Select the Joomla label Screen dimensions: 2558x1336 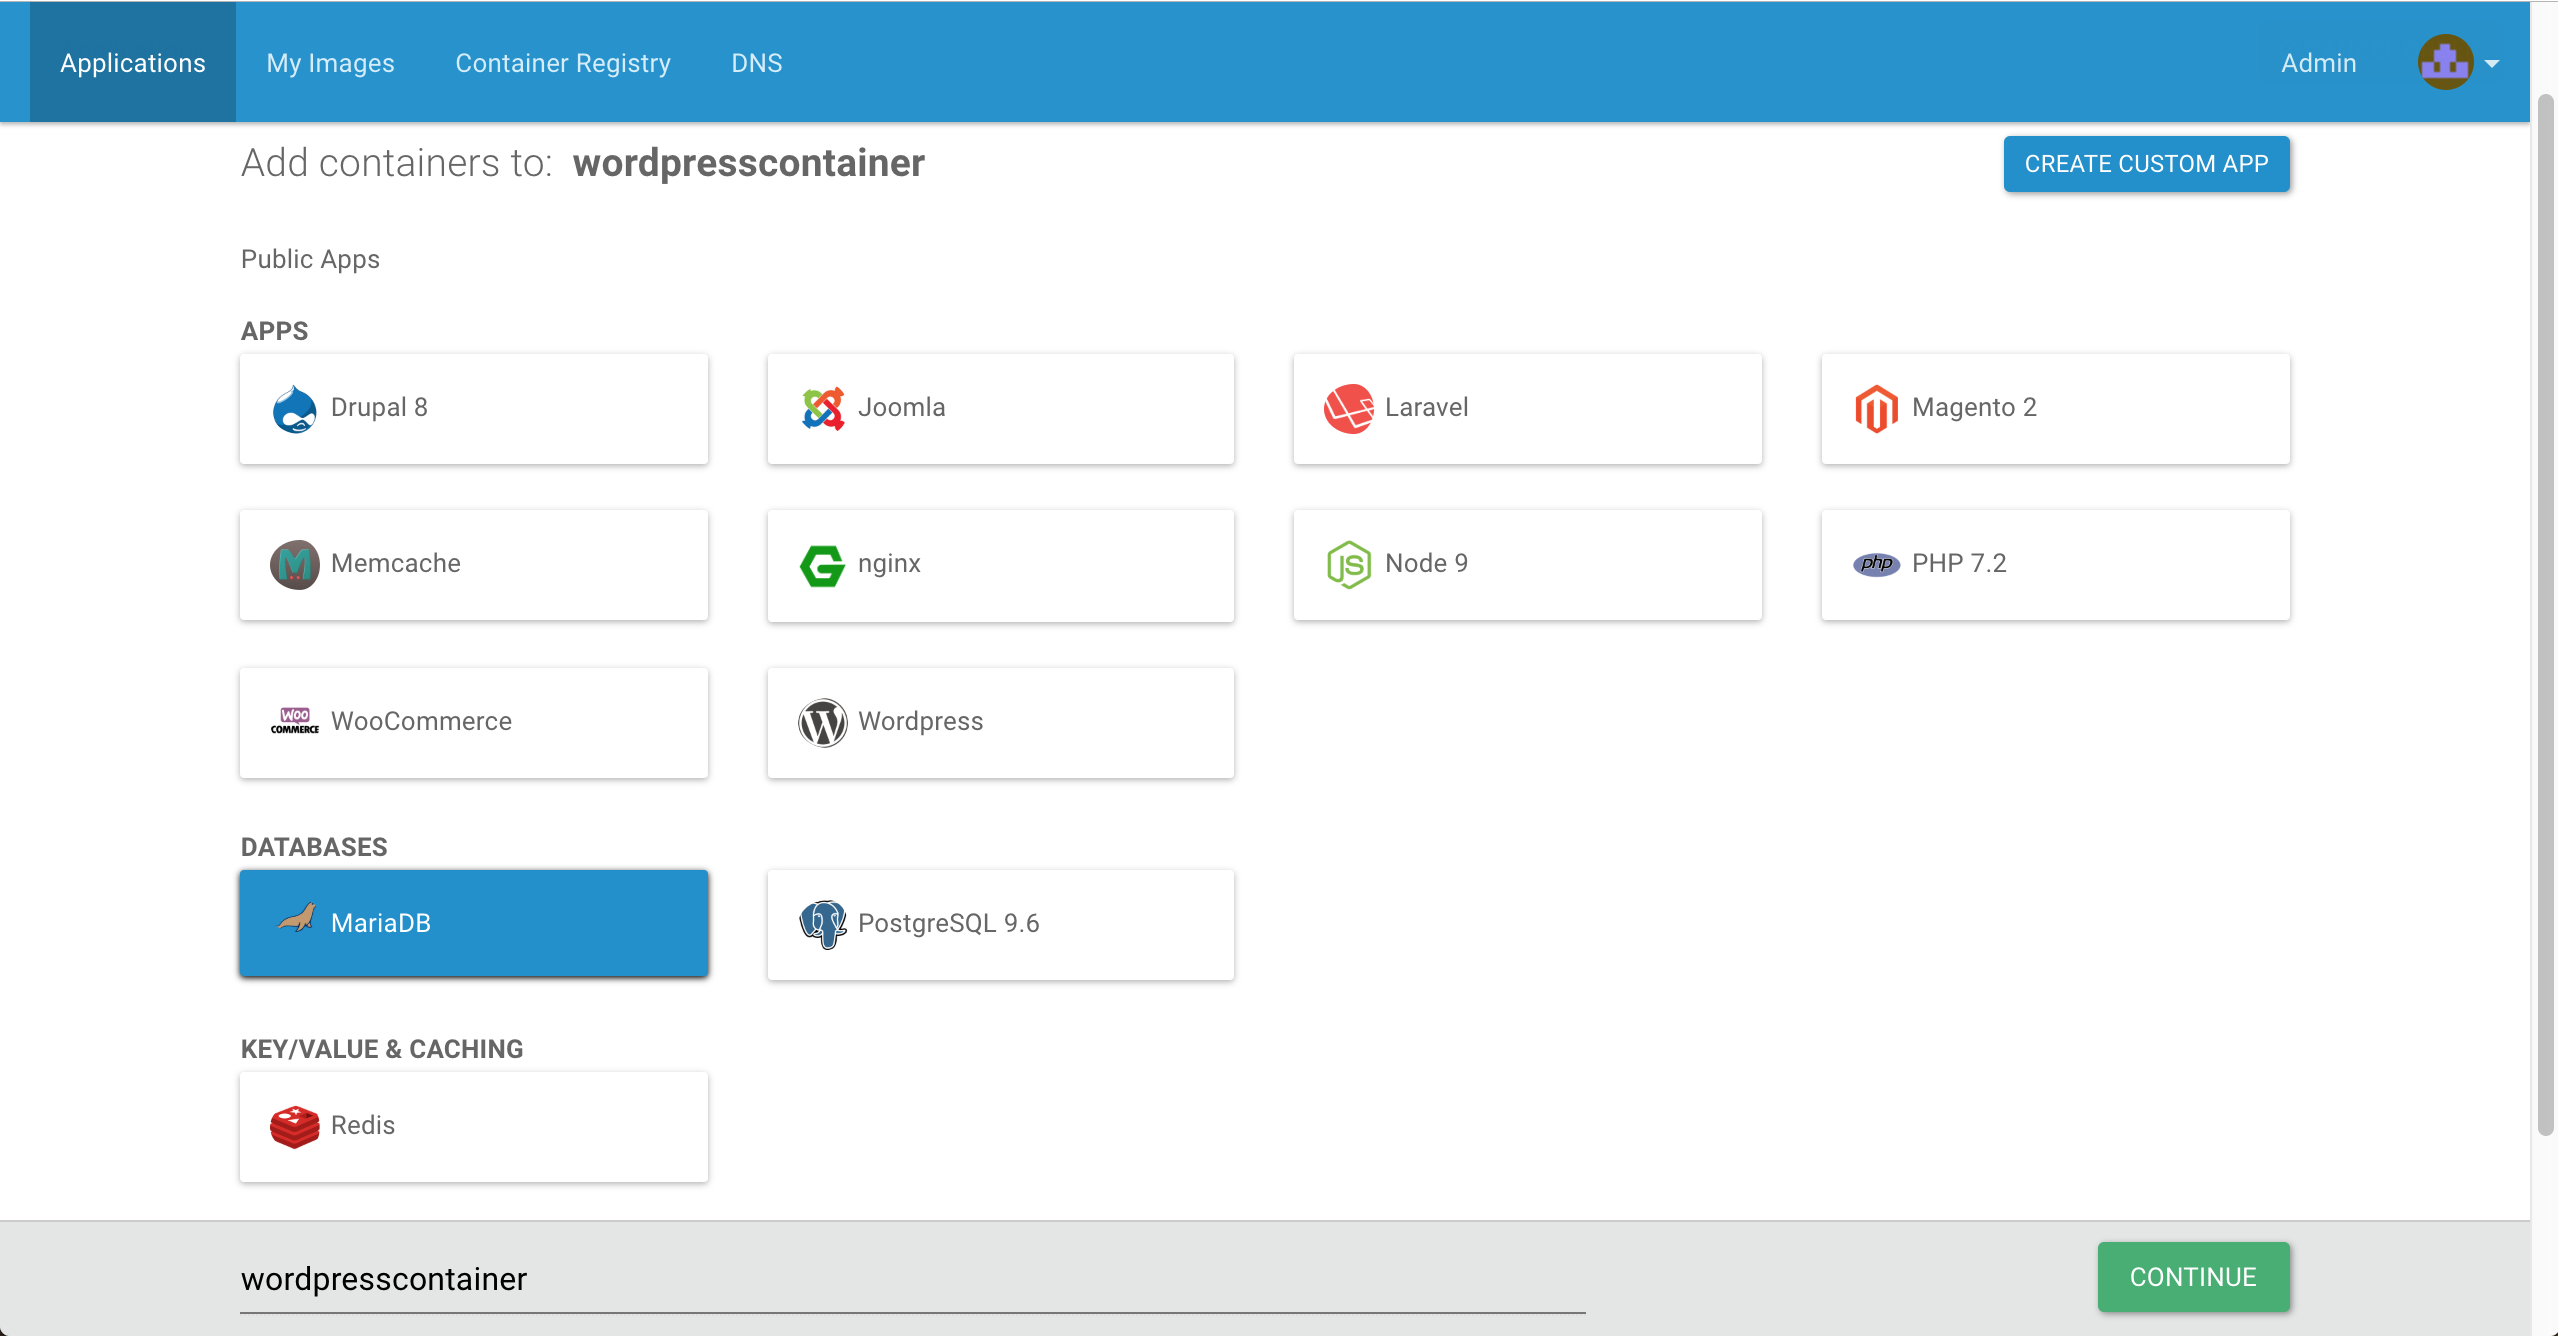(x=901, y=407)
